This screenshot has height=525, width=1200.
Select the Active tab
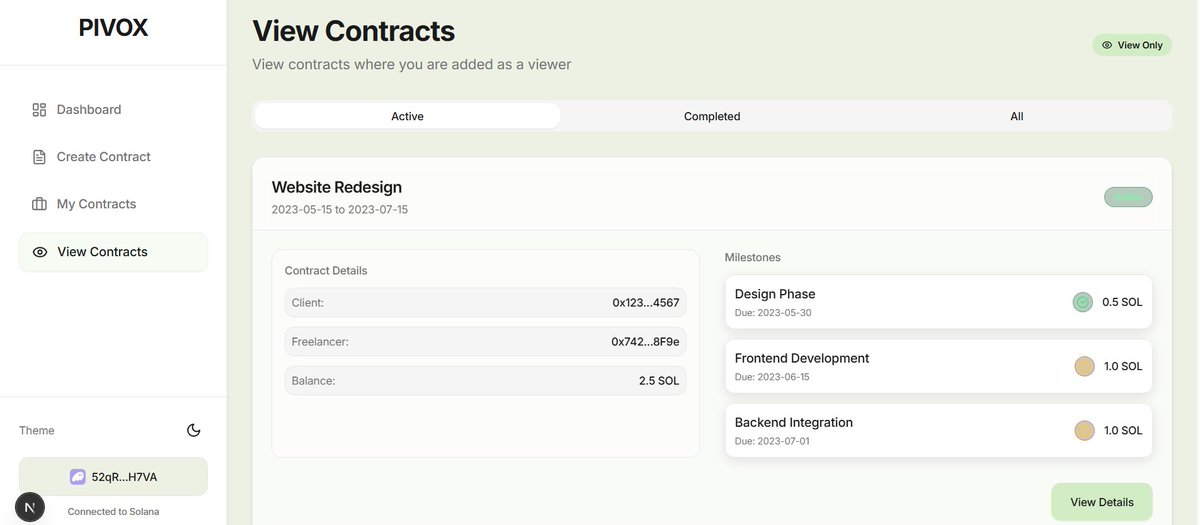click(x=407, y=116)
